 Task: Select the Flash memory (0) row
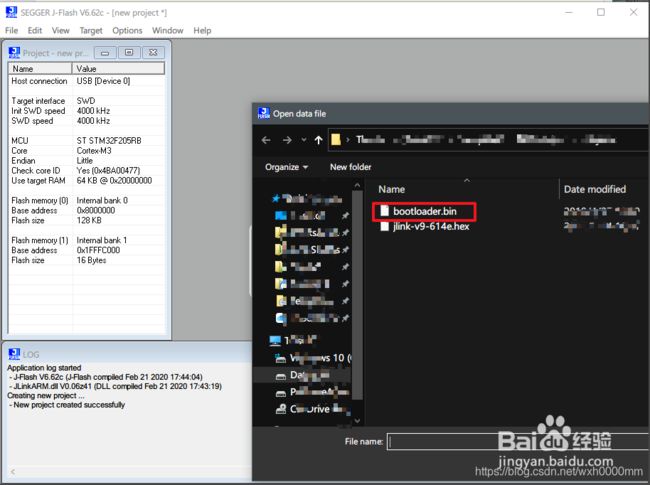(x=86, y=200)
